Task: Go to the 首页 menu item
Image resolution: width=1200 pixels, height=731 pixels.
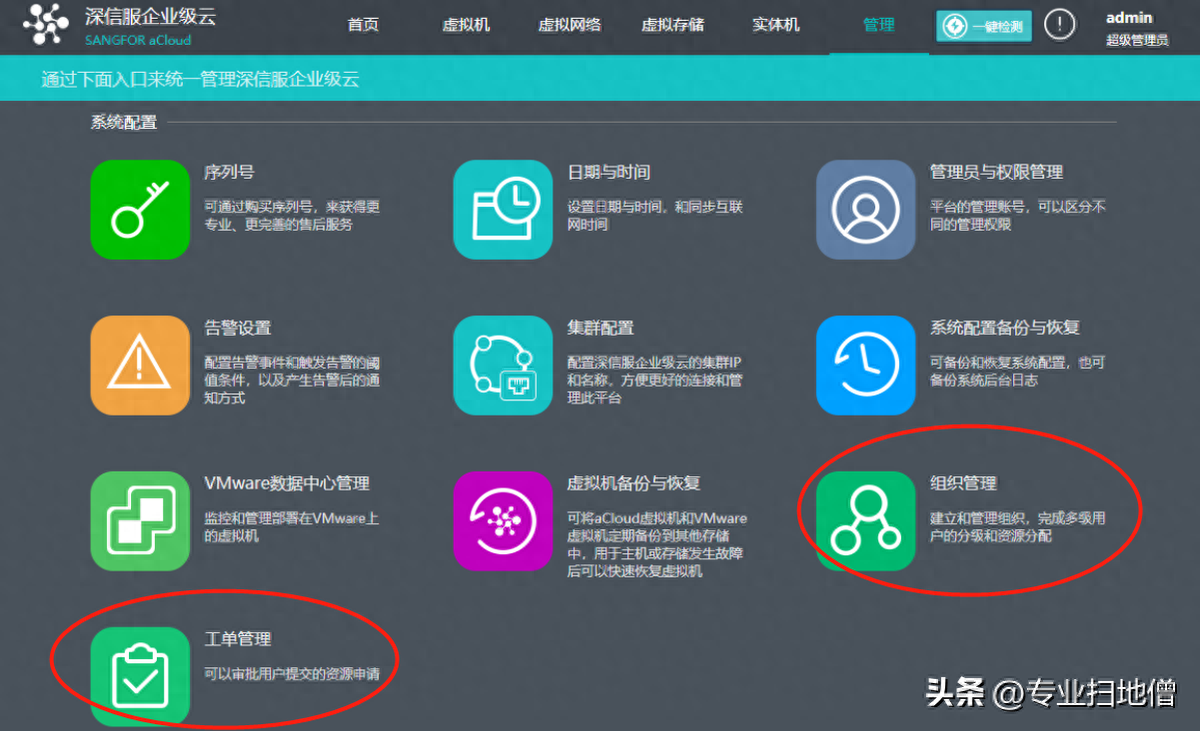Action: coord(363,27)
